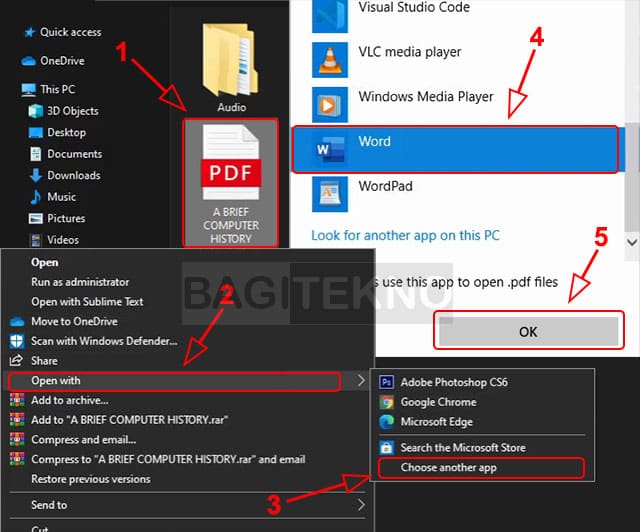Click the WinRAR icon beside Compress and email...

[17, 440]
